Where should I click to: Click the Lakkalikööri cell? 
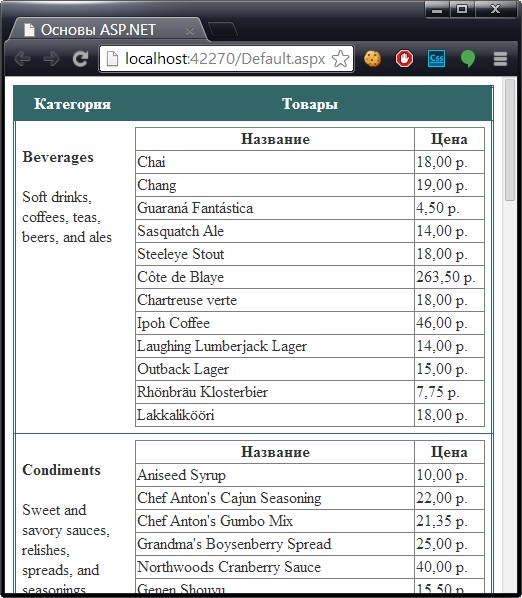(275, 415)
